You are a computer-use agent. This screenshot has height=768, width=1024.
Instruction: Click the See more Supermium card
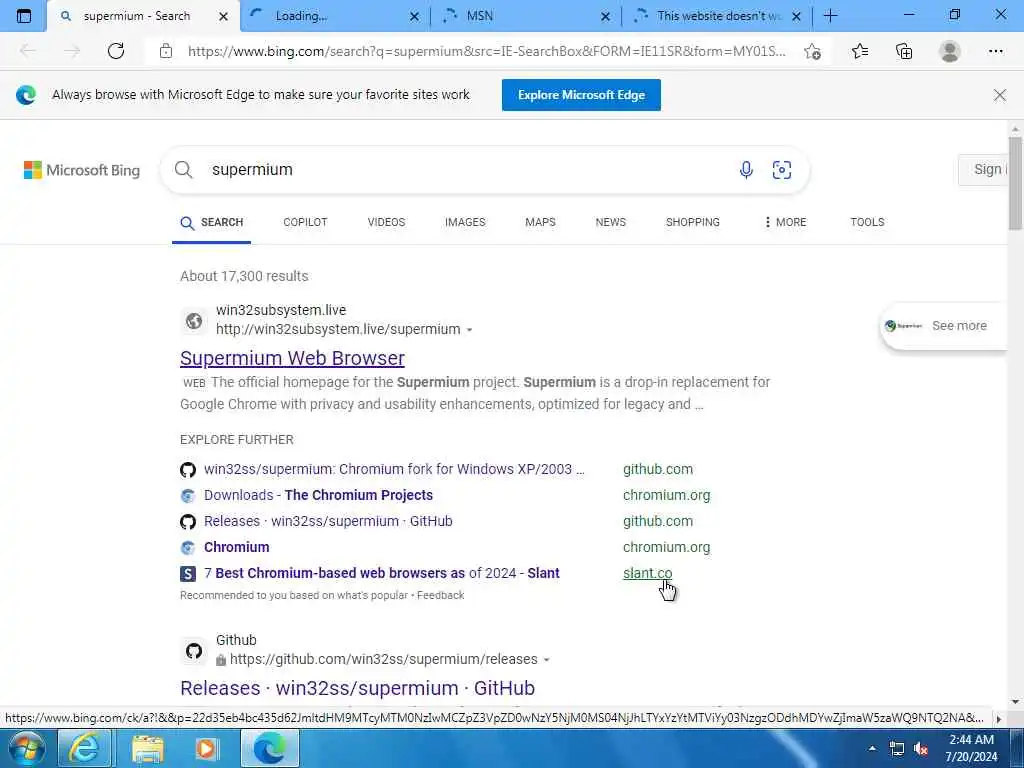944,325
